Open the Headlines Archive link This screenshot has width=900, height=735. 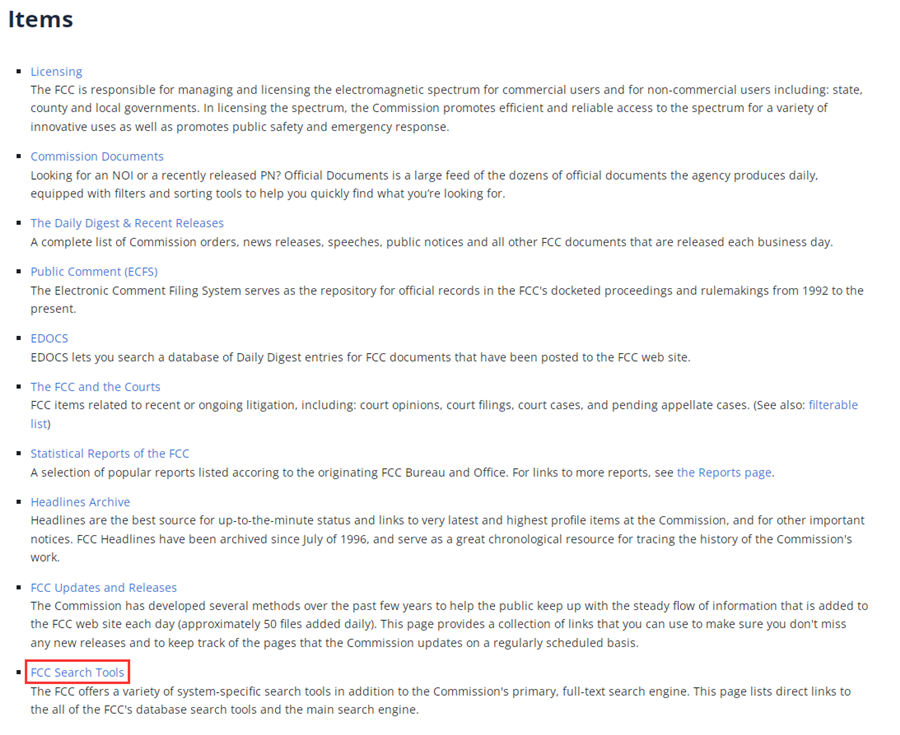tap(80, 502)
